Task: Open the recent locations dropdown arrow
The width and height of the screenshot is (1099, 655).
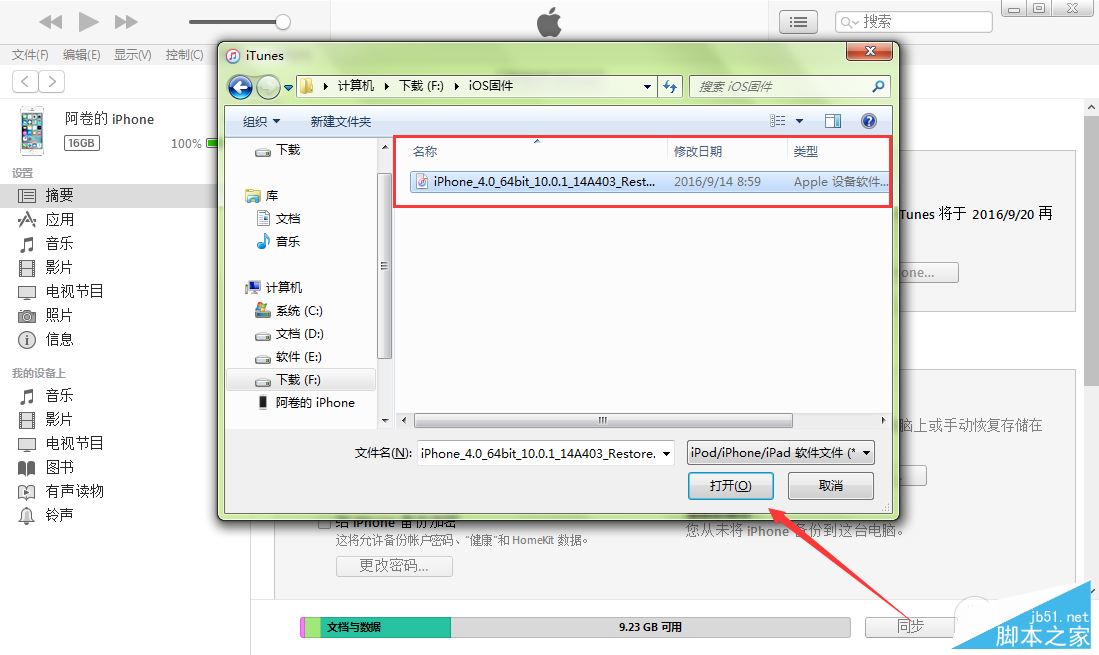Action: click(288, 88)
